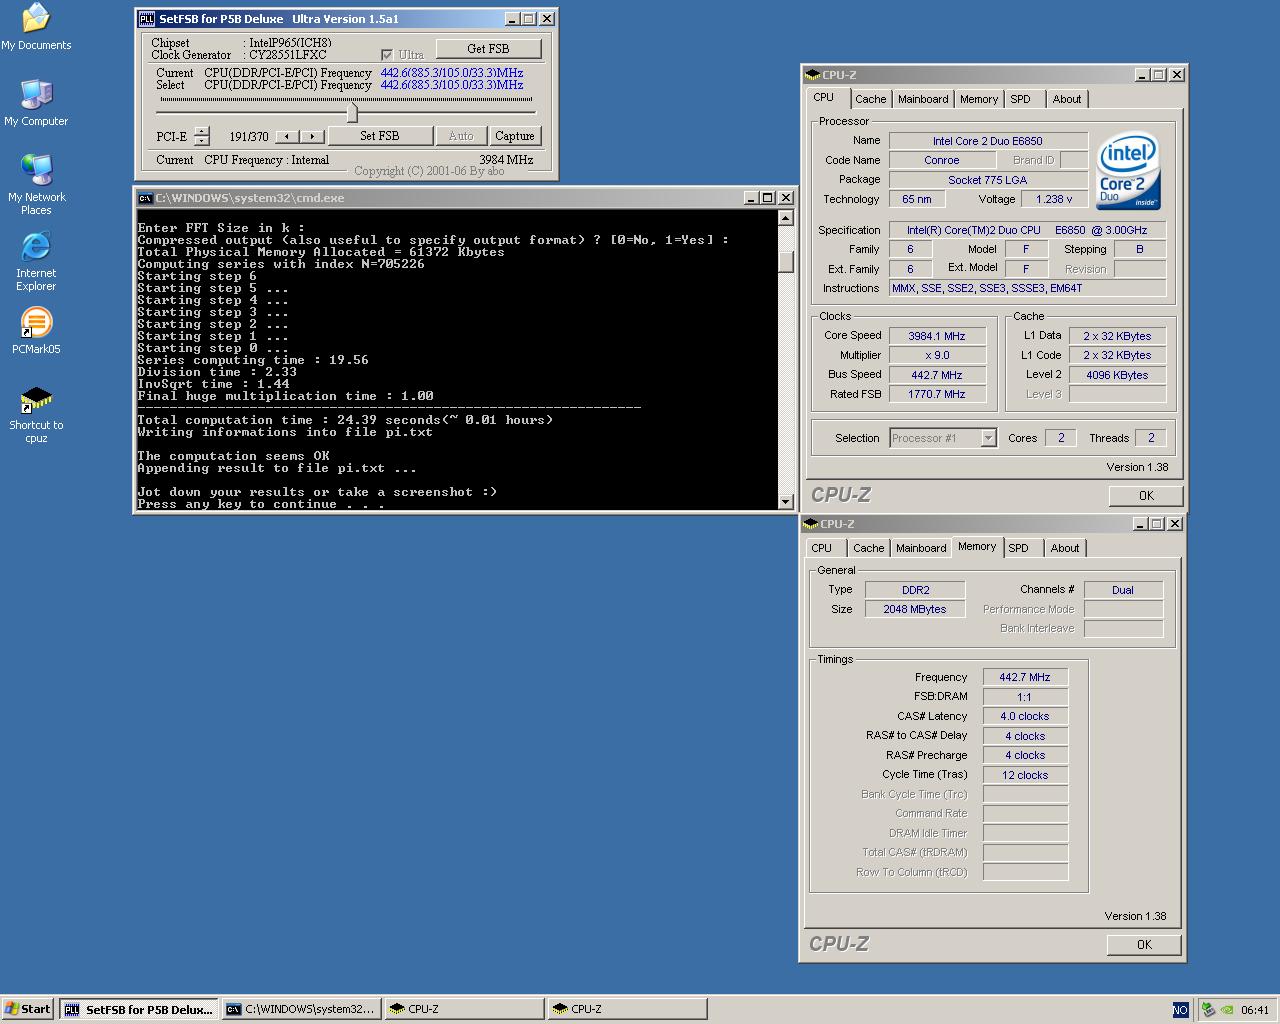
Task: Click the Intel Core 2 Duo logo
Action: (1128, 171)
